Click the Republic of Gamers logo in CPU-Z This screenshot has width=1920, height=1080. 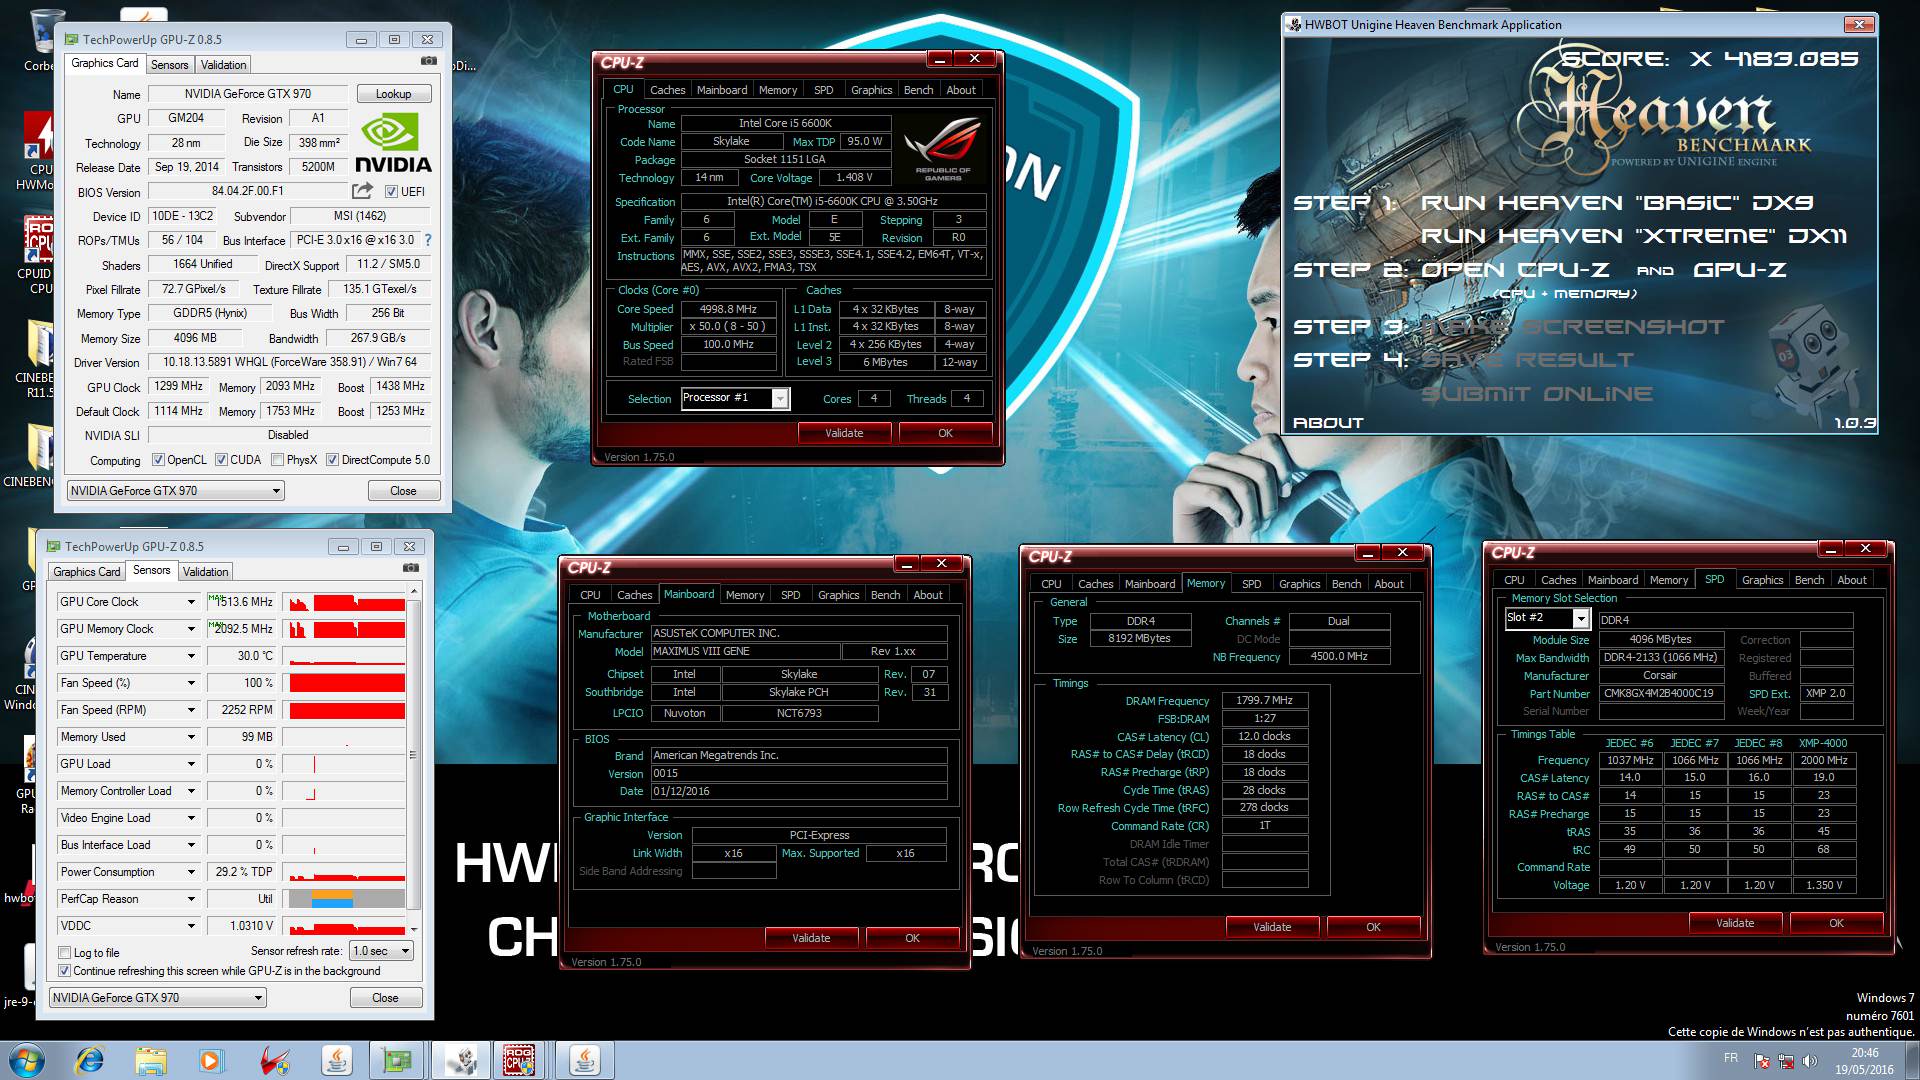tap(942, 150)
